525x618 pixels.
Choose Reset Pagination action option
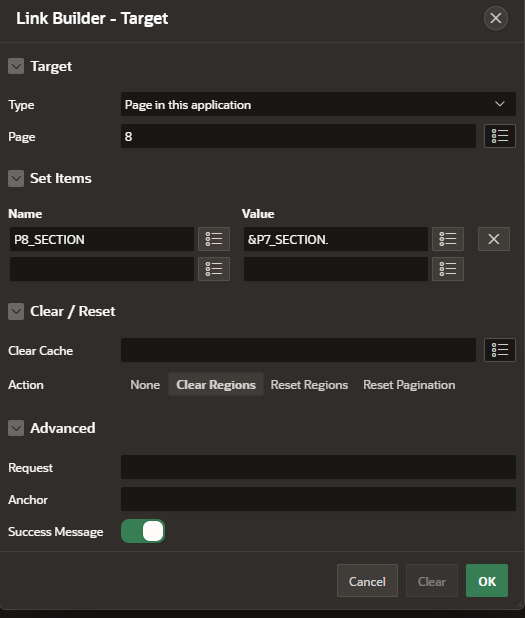pos(409,385)
